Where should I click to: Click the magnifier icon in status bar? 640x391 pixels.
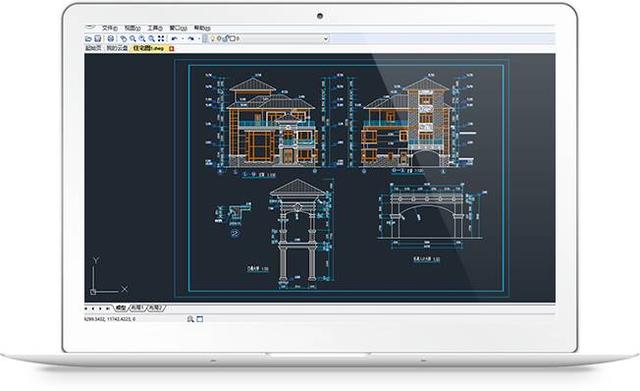(190, 319)
